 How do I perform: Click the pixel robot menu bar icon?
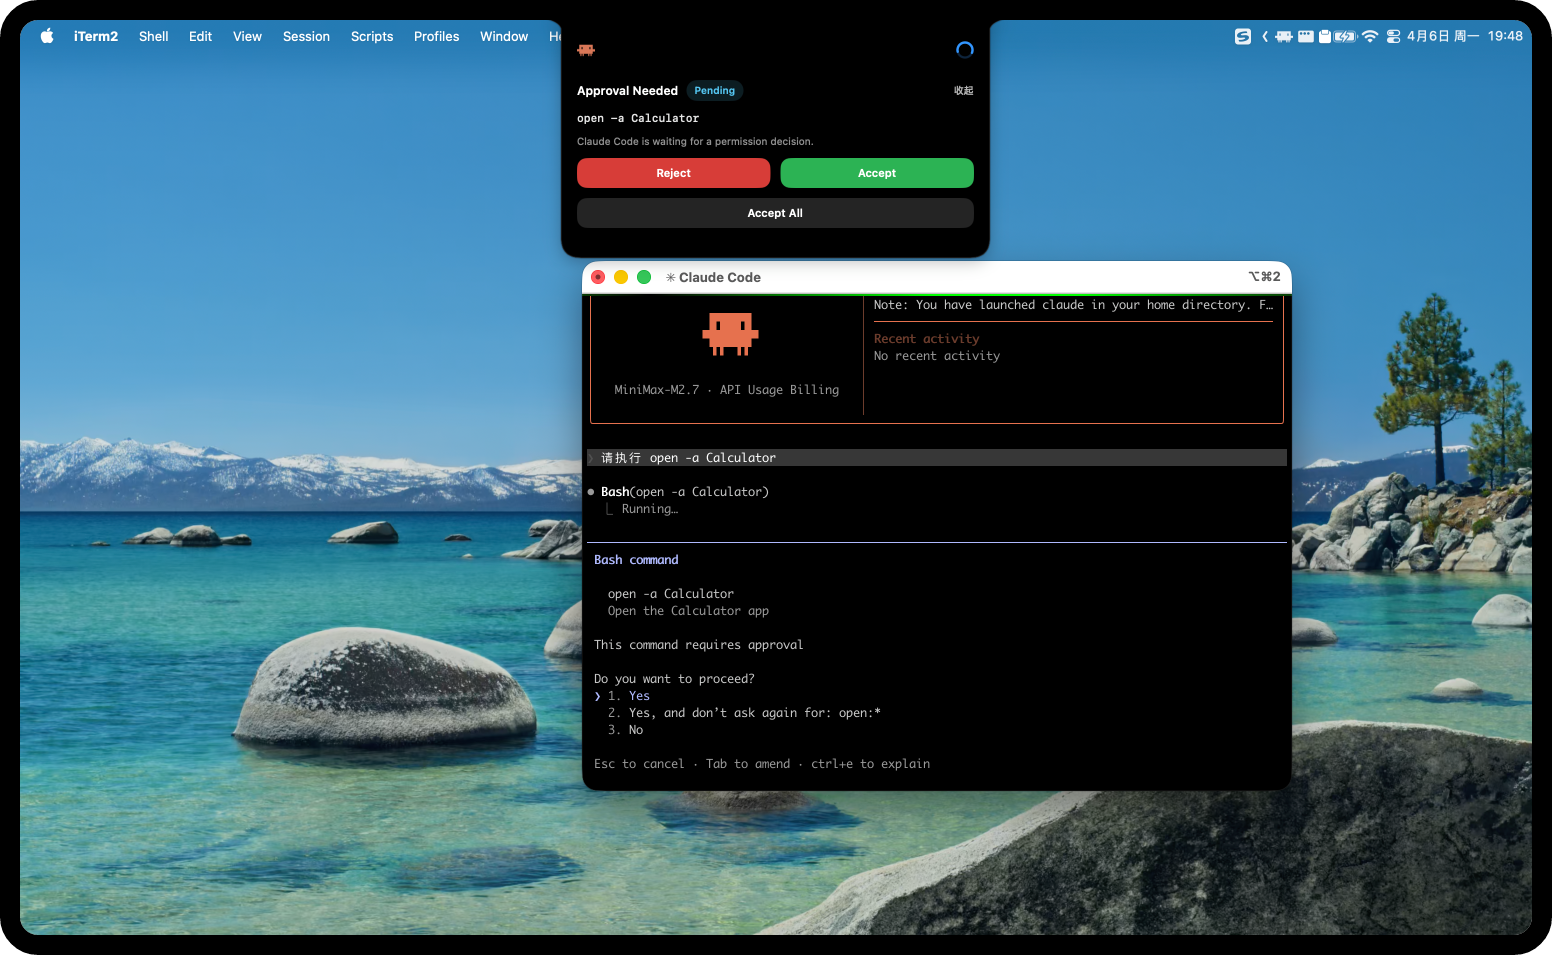[x=1284, y=36]
